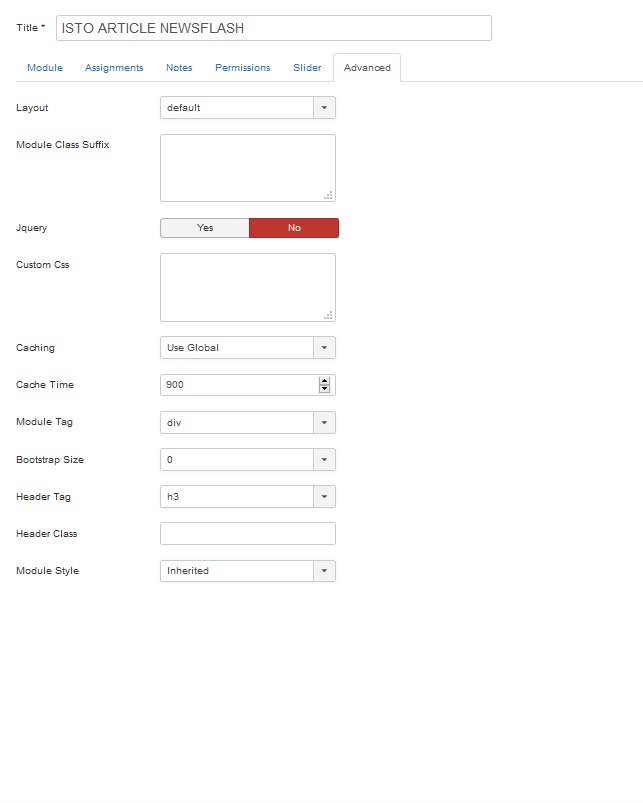Screen dimensions: 643x803
Task: Expand the Caching dropdown
Action: click(248, 348)
